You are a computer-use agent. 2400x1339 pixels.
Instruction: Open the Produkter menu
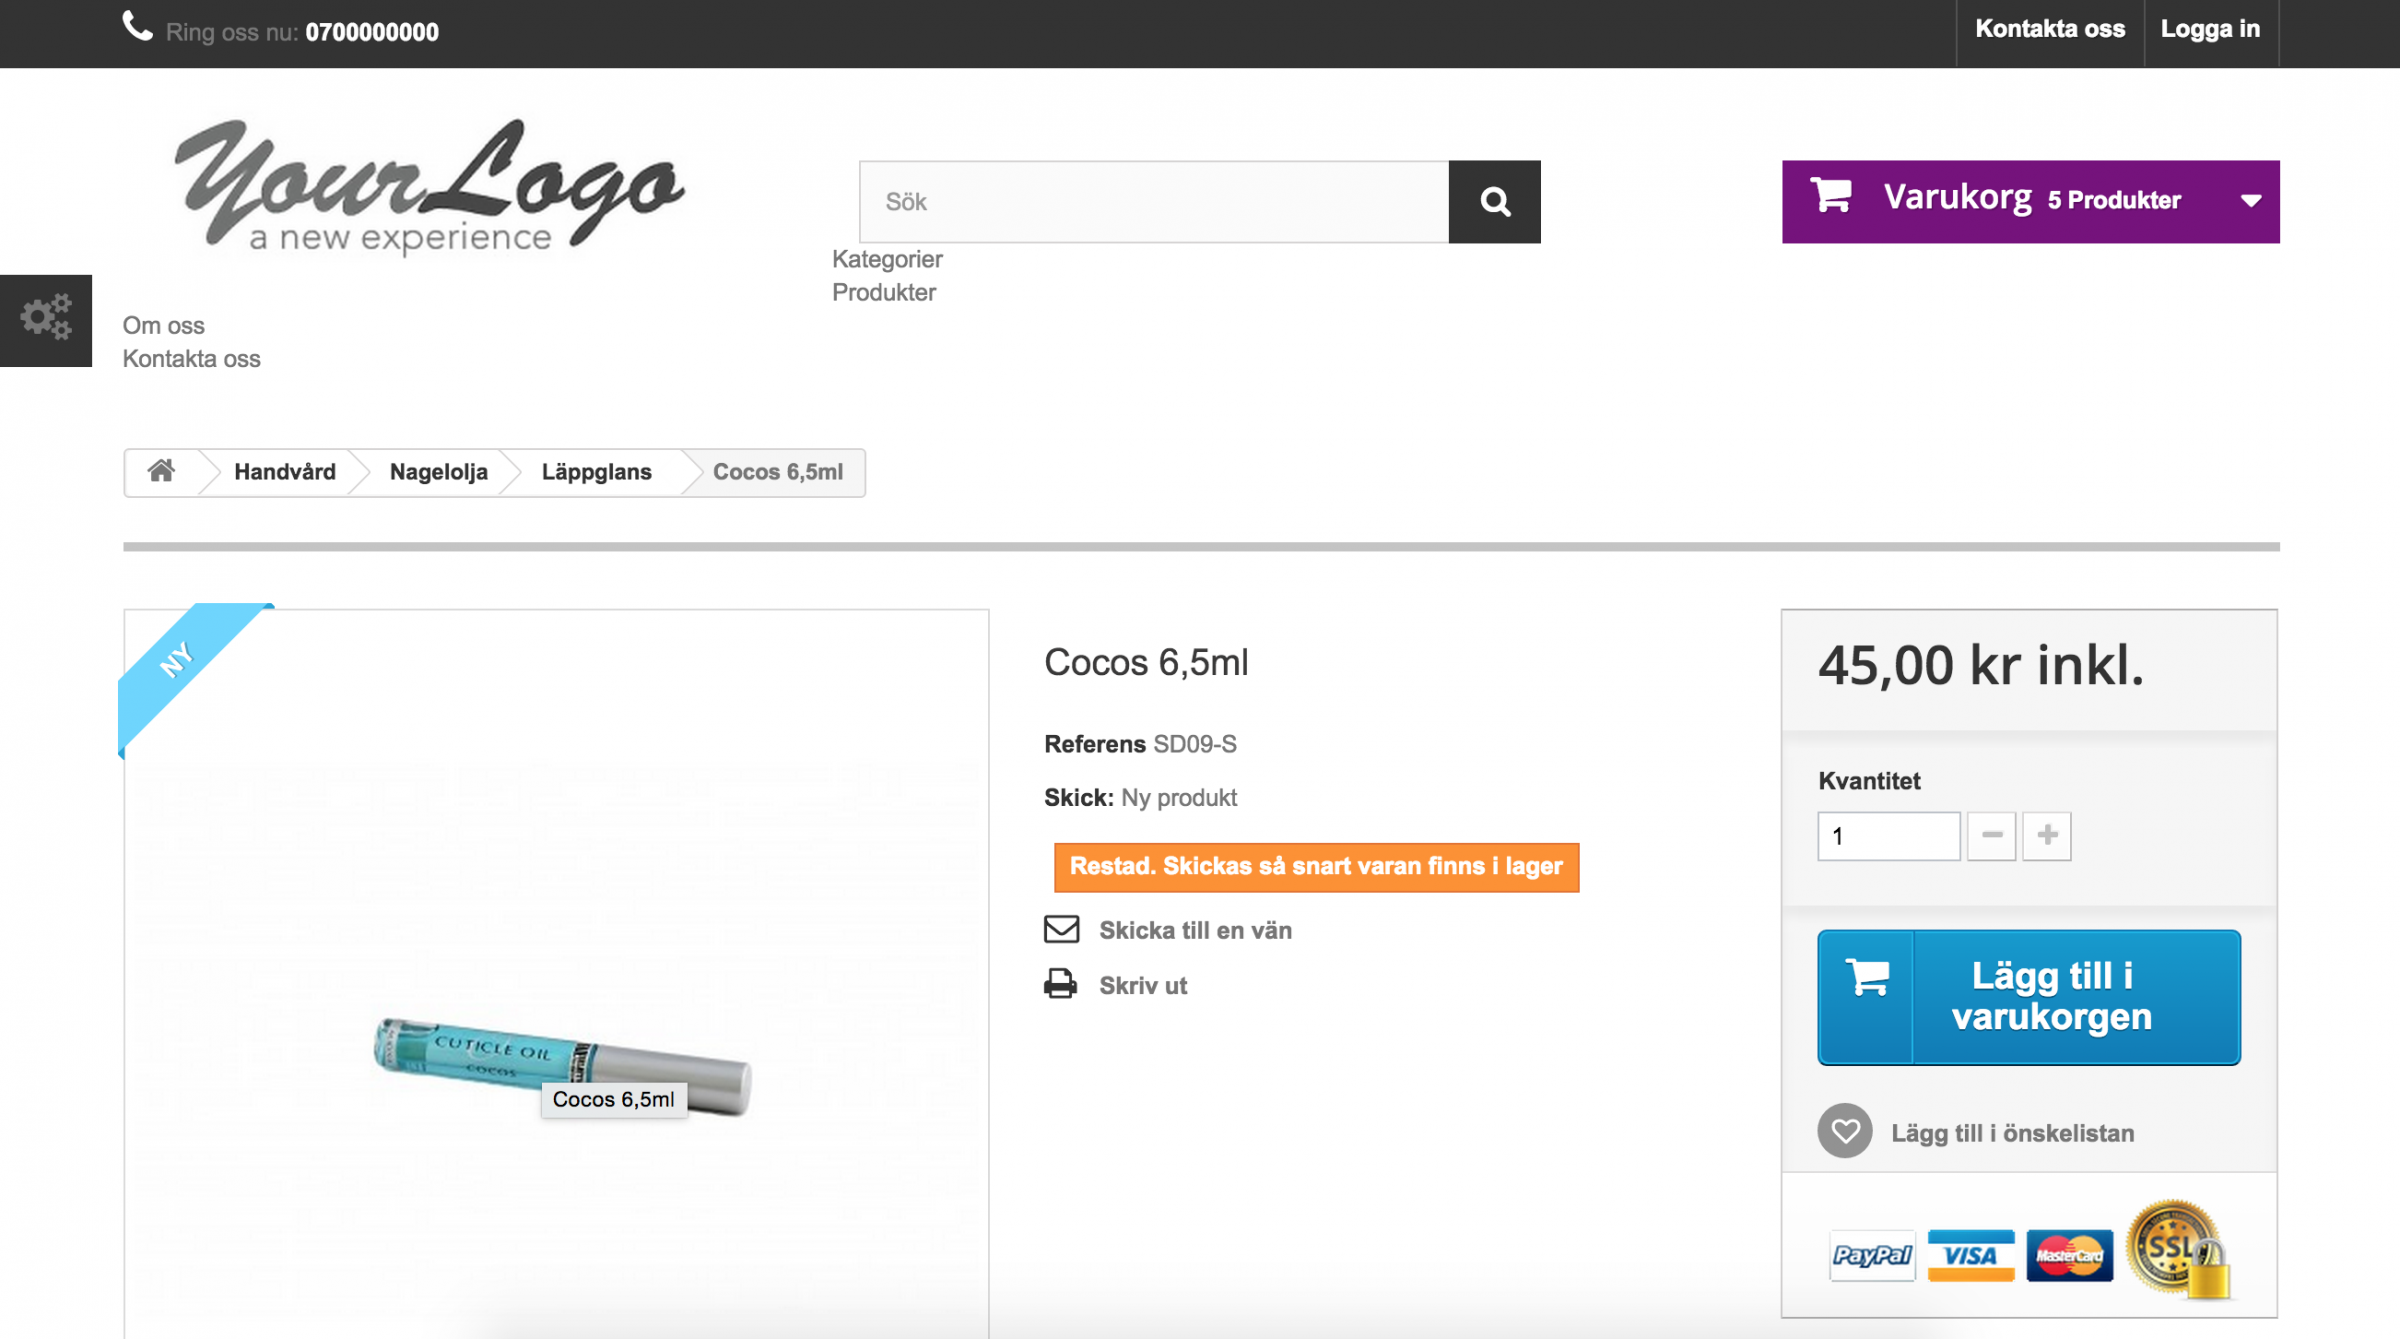884,292
